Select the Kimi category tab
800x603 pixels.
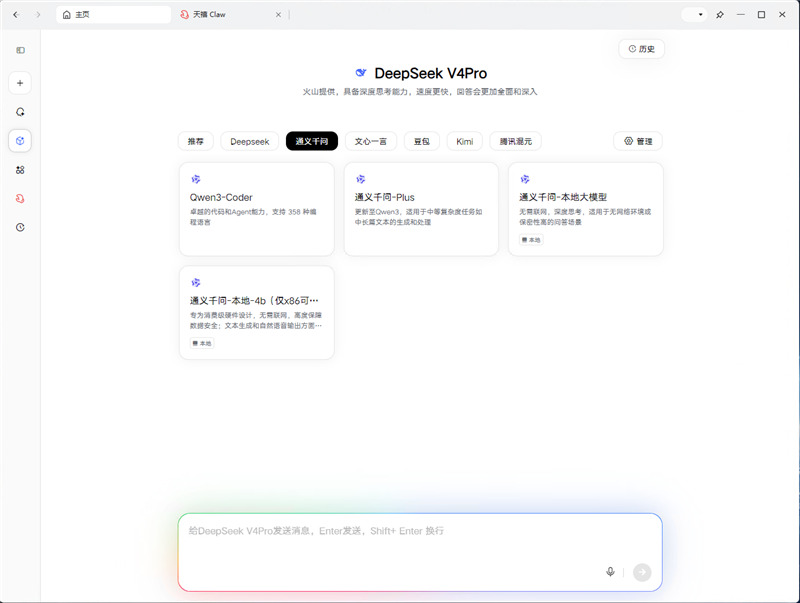pyautogui.click(x=464, y=141)
